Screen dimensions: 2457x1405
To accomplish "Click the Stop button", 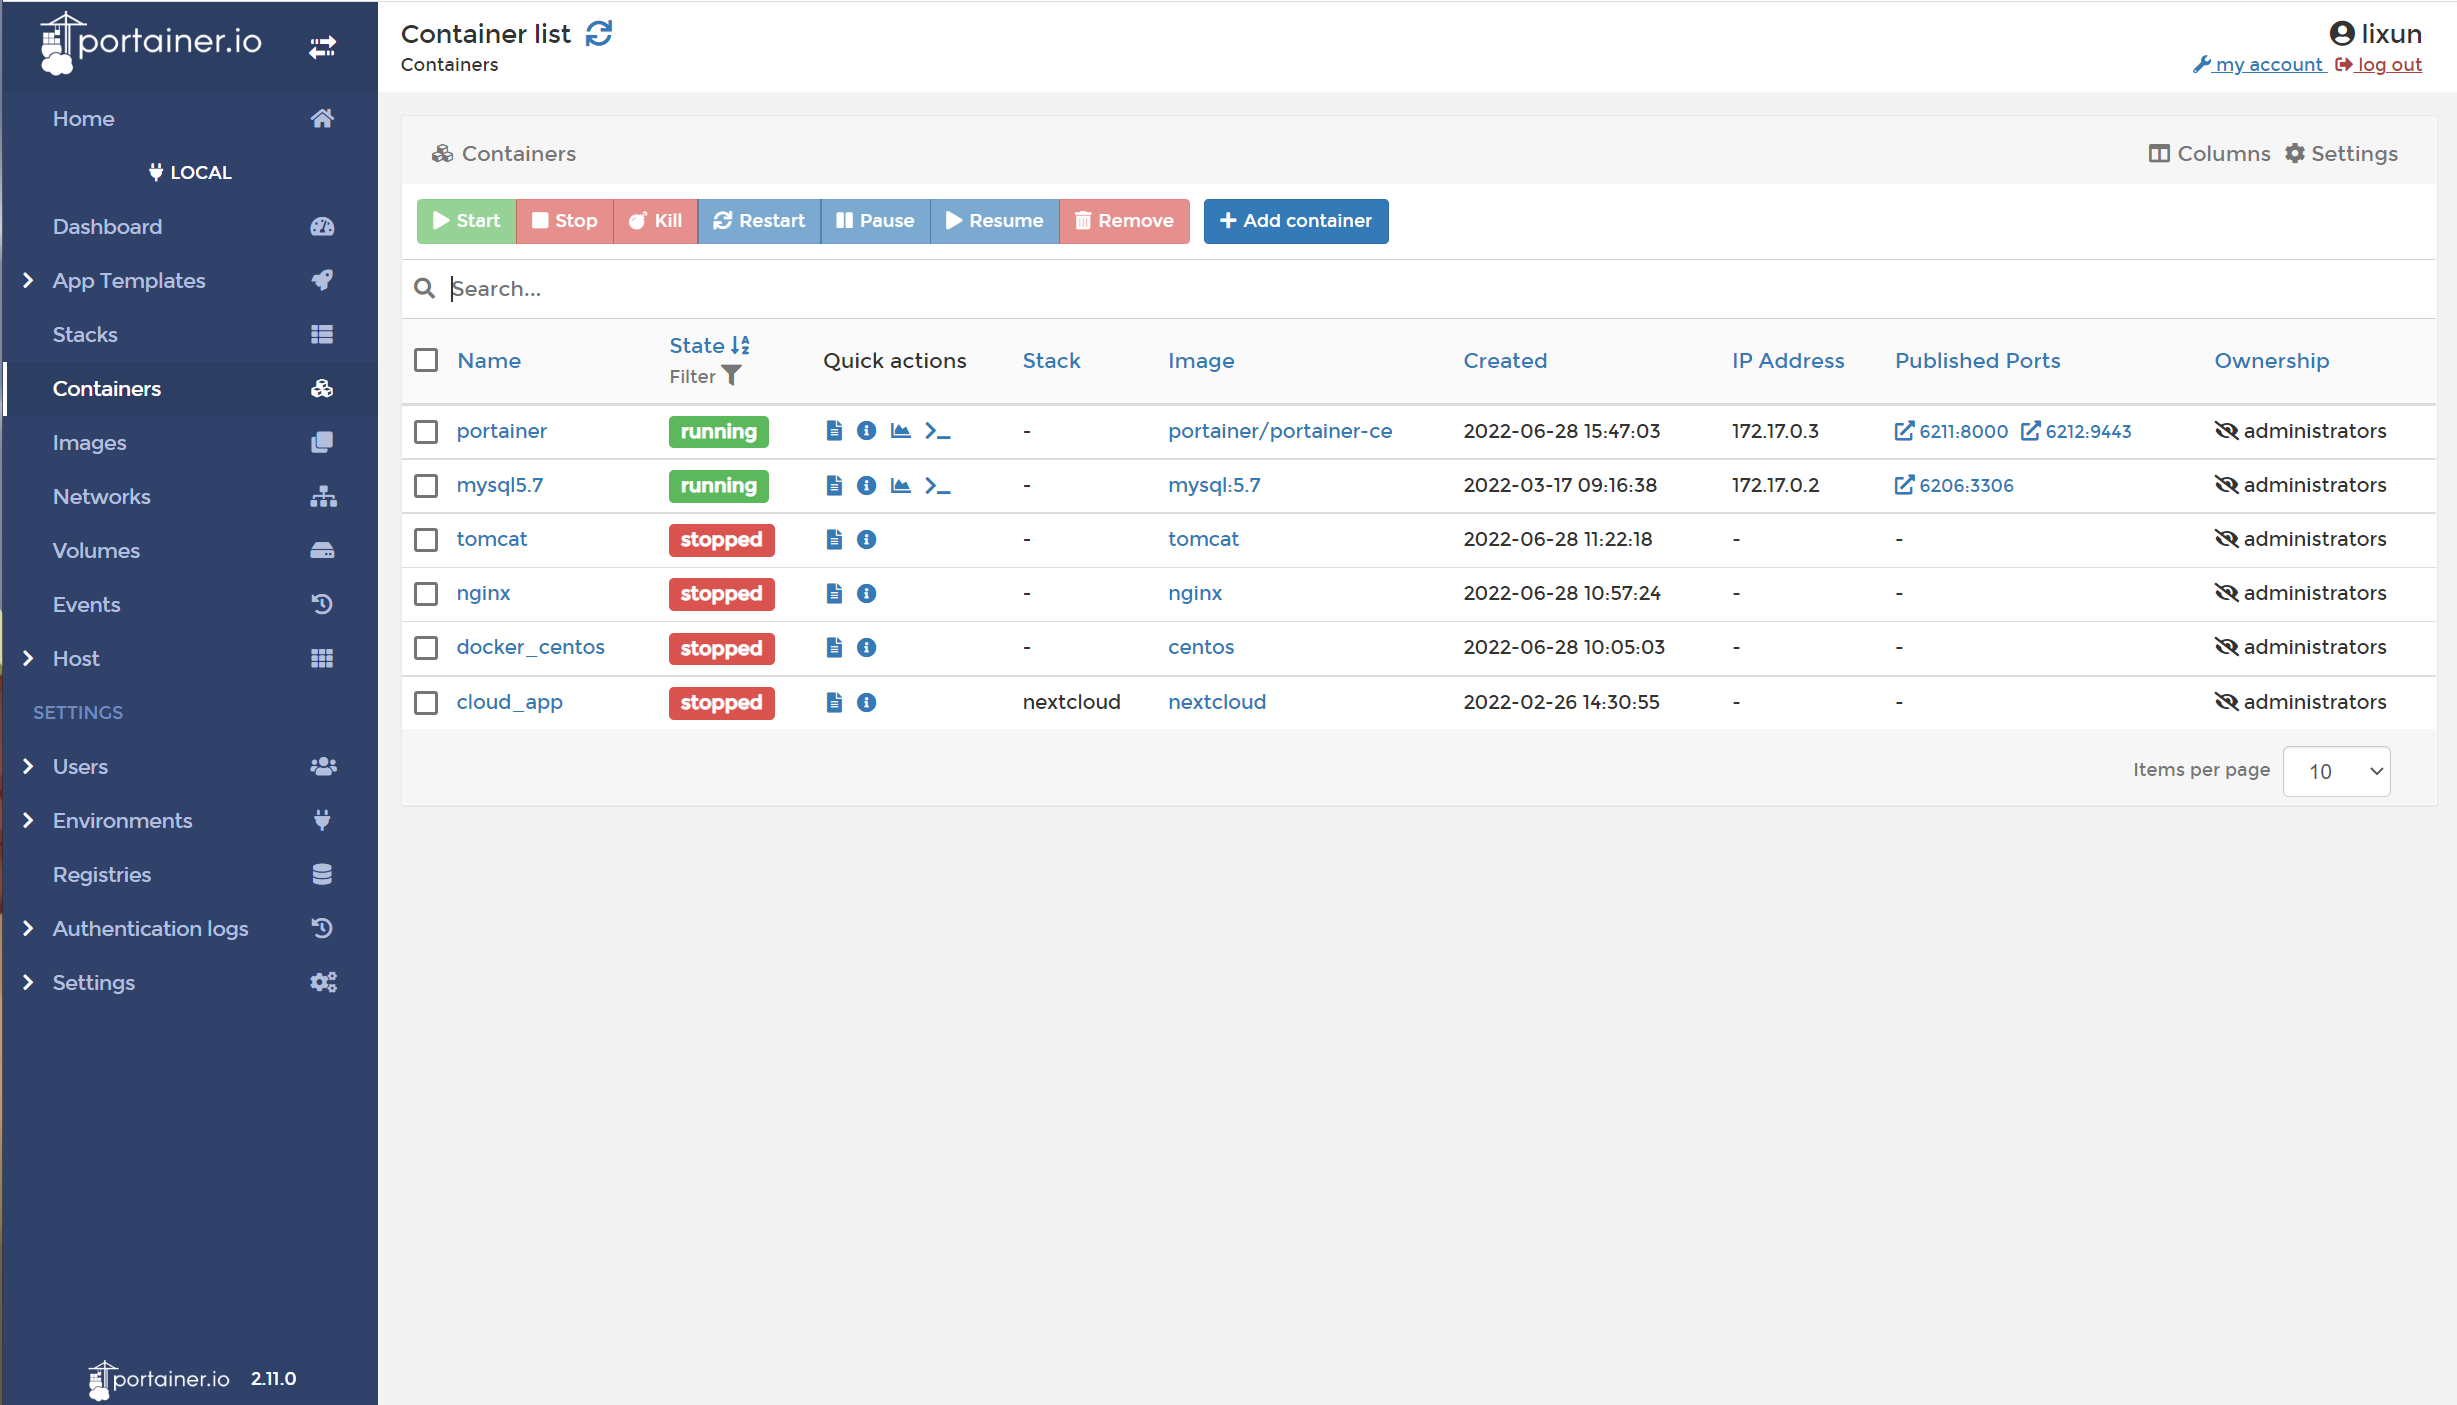I will 564,221.
